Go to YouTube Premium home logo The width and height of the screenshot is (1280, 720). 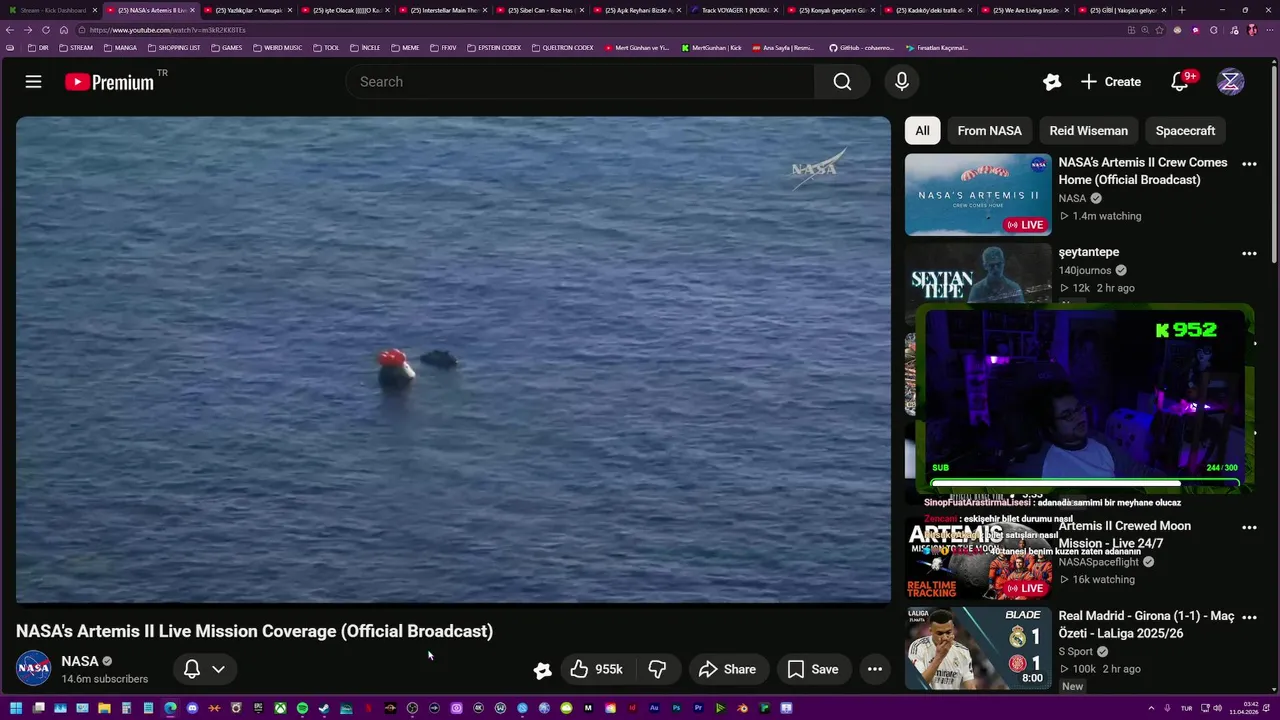coord(110,82)
